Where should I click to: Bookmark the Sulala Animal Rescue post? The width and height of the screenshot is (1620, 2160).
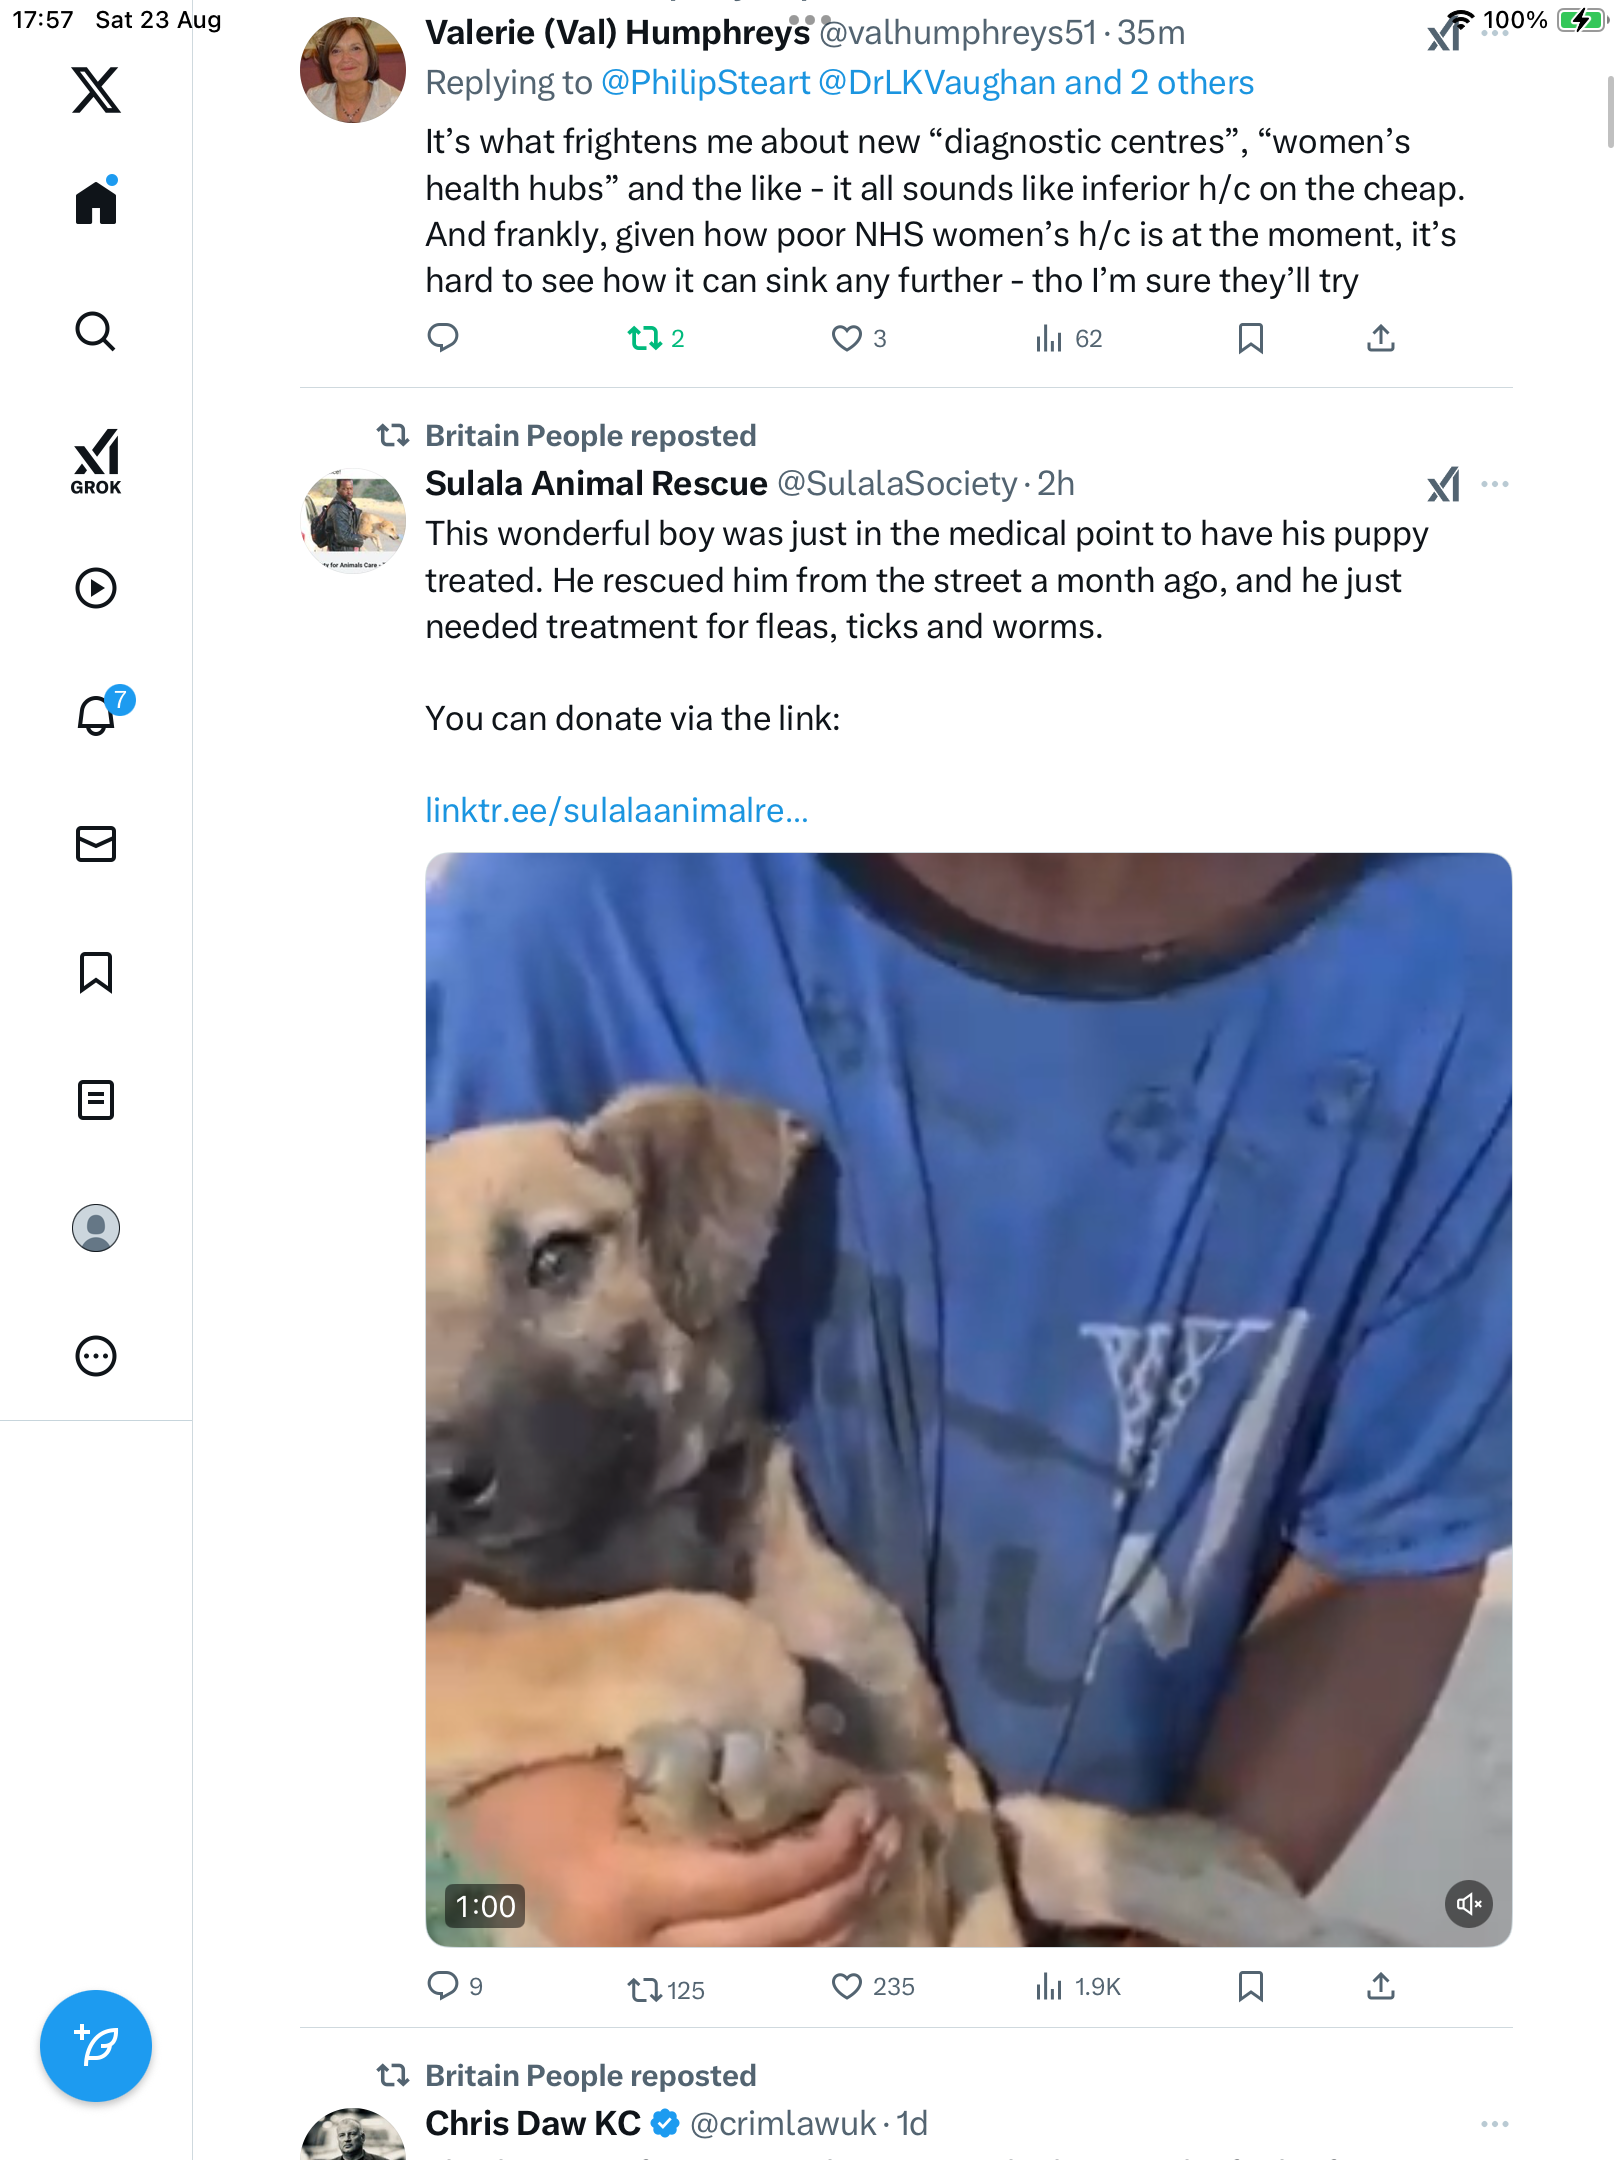pos(1250,1986)
